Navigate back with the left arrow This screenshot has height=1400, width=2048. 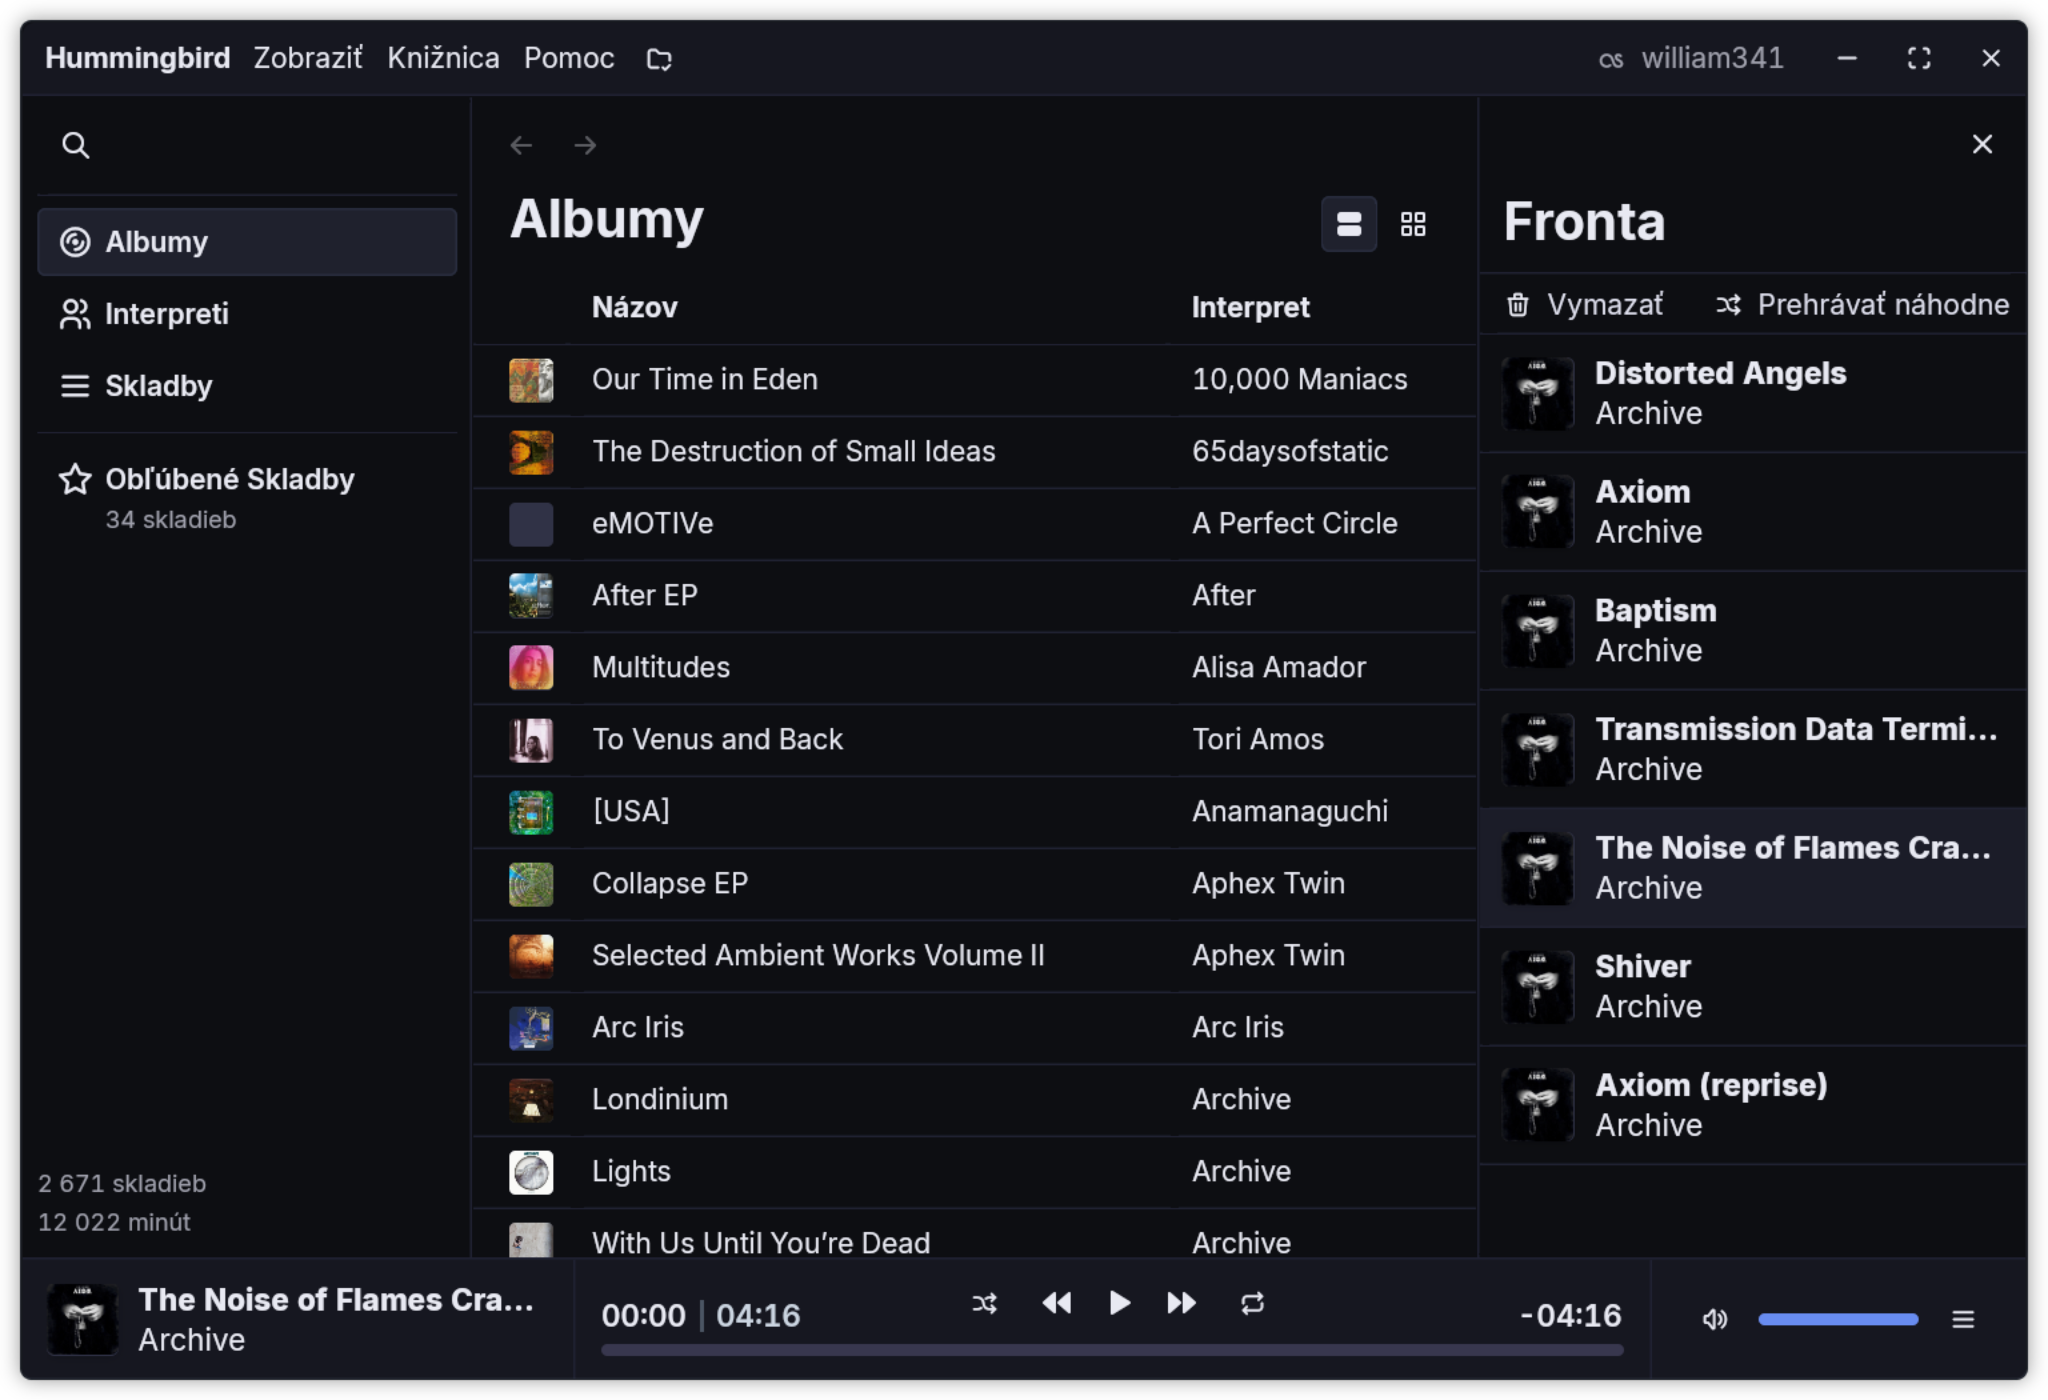[521, 145]
